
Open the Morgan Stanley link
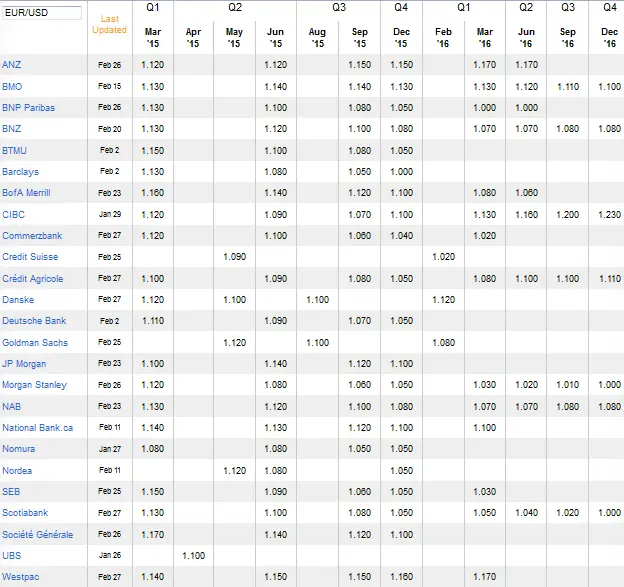[x=34, y=385]
